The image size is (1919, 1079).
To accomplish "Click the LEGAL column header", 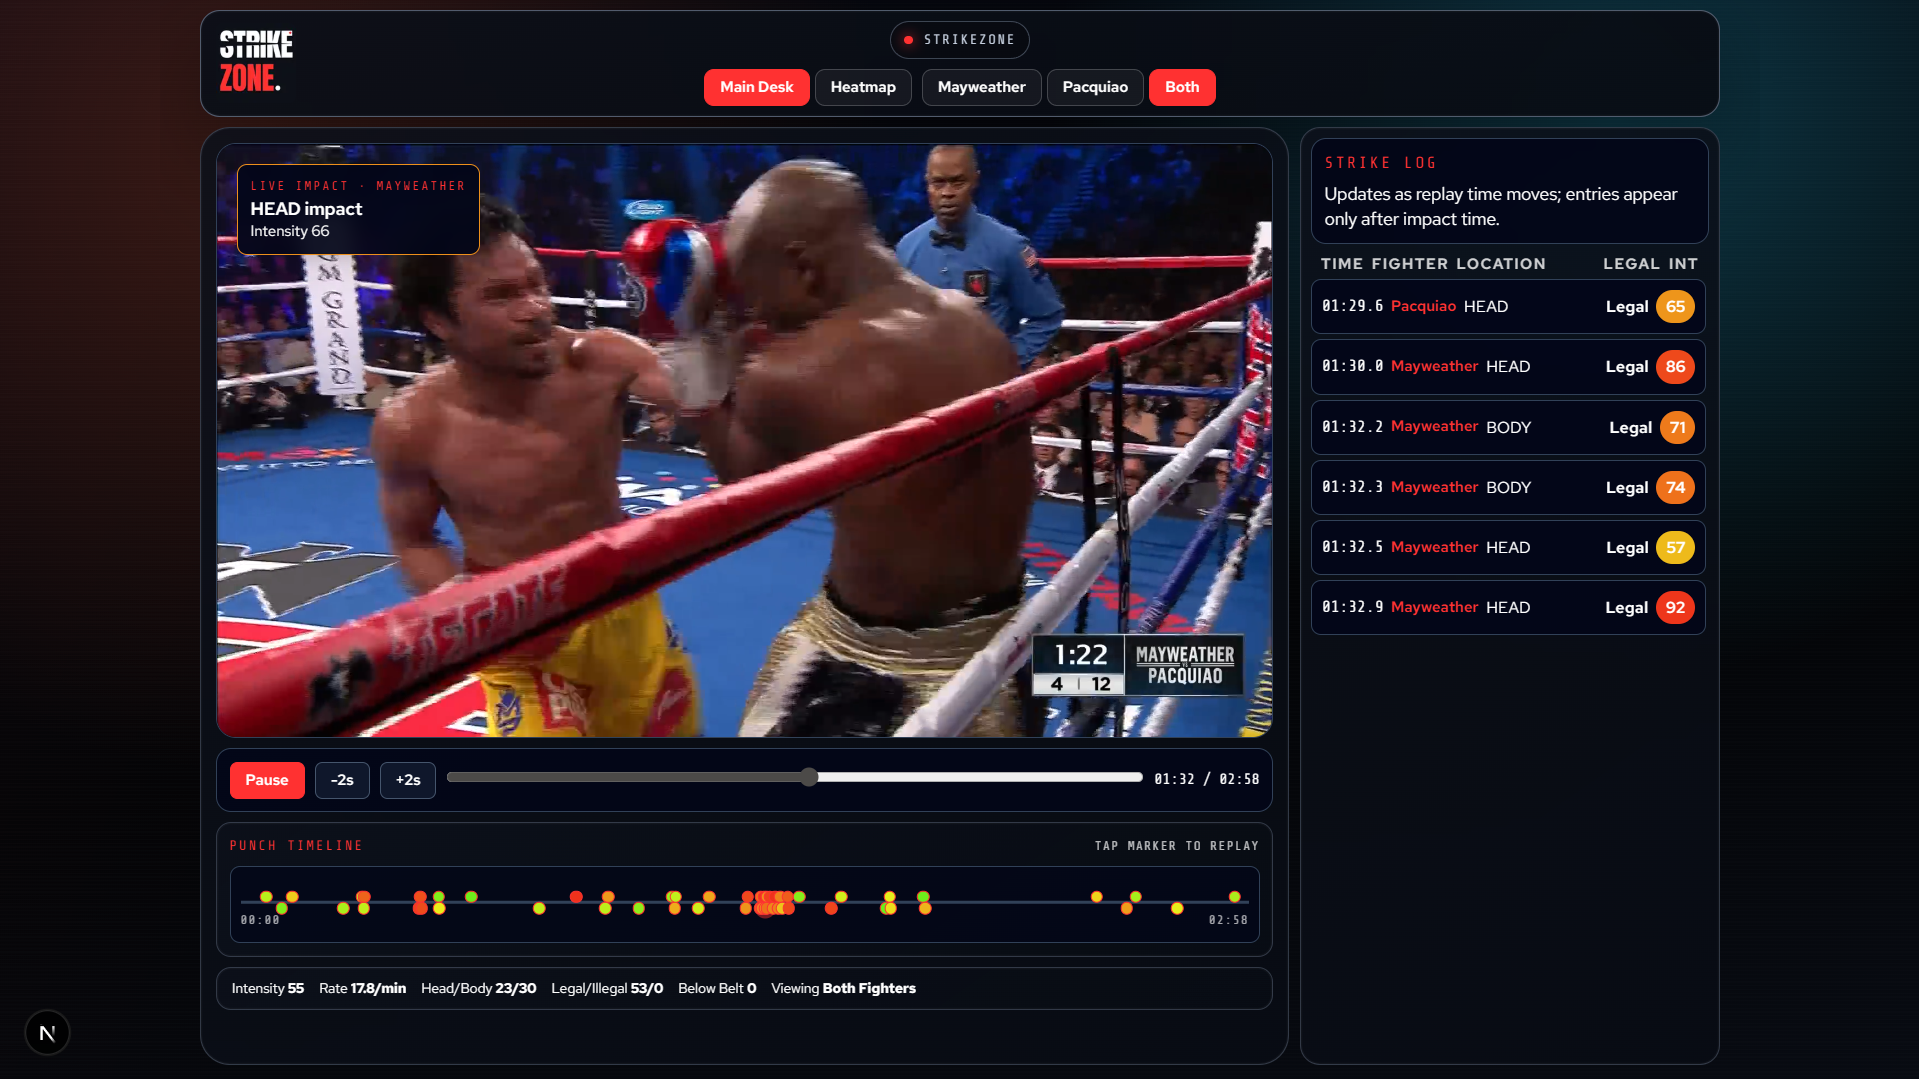I will [x=1631, y=264].
